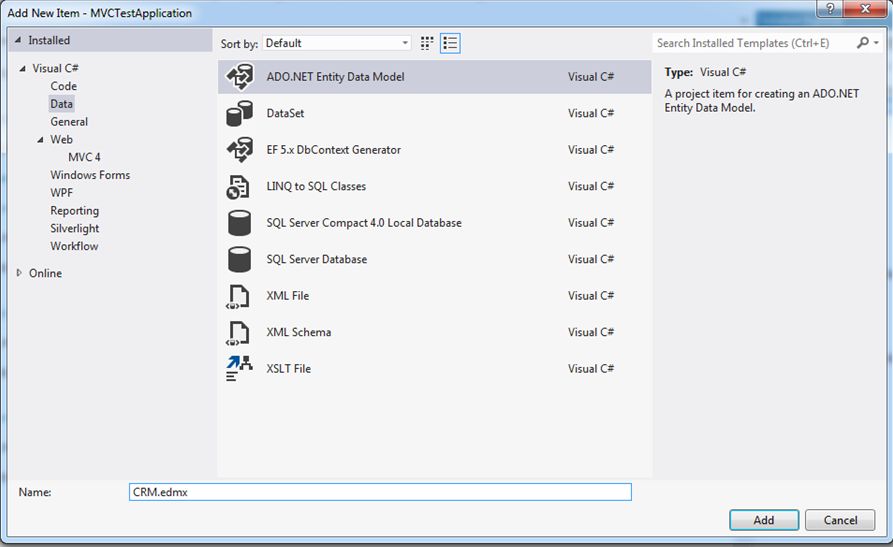Switch to small icons grid view
This screenshot has width=893, height=547.
428,43
